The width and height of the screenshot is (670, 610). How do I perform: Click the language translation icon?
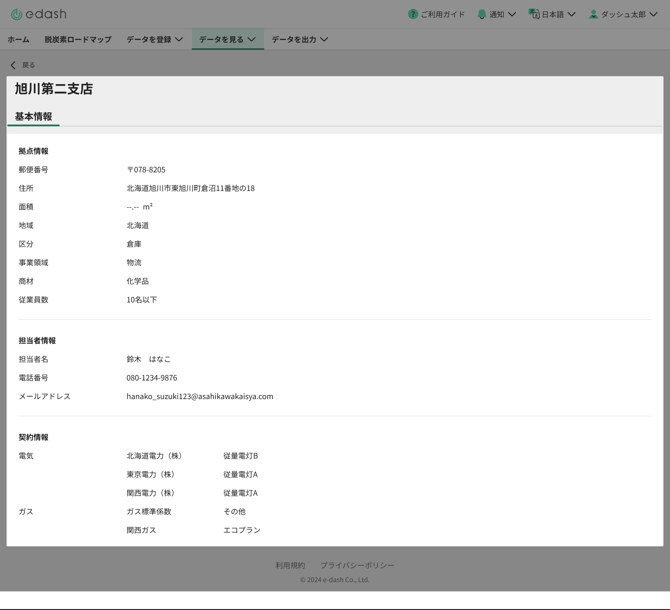[534, 14]
